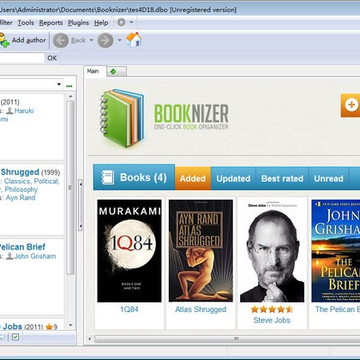360x360 pixels.
Task: Open the Forward history dropdown arrow
Action: [x=119, y=40]
